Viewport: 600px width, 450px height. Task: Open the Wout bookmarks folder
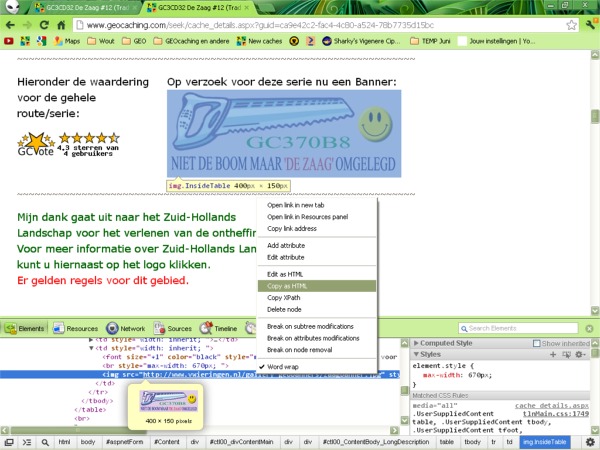(101, 41)
